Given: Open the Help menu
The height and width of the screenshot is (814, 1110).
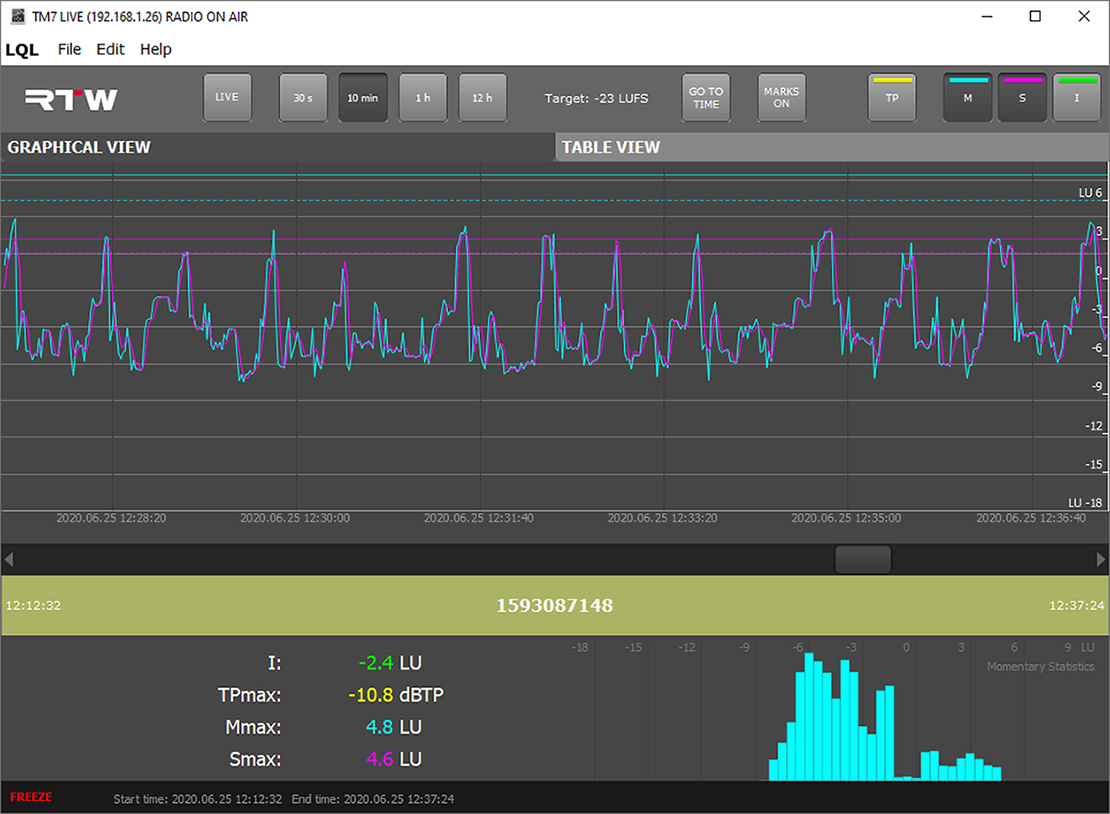Looking at the screenshot, I should click(x=155, y=49).
